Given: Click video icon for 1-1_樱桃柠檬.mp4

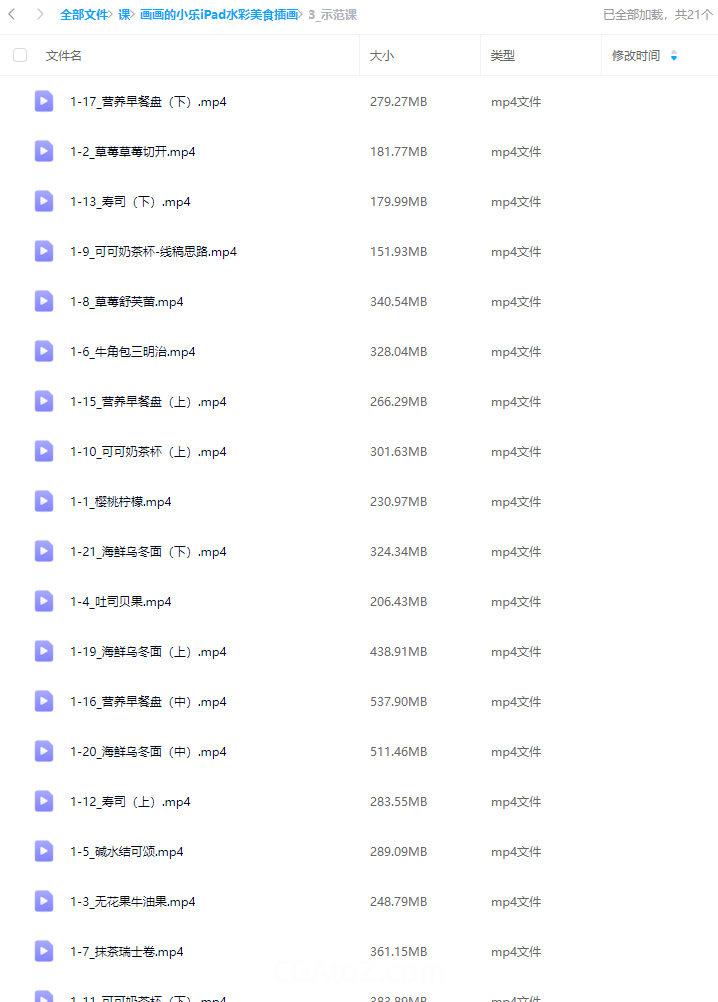Looking at the screenshot, I should [x=43, y=501].
